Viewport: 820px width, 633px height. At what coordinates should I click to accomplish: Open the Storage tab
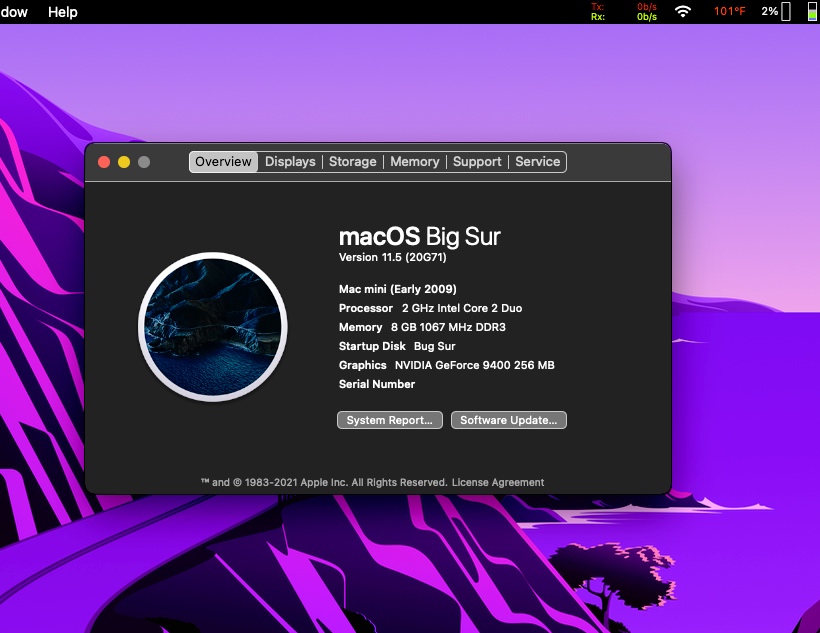click(x=352, y=162)
